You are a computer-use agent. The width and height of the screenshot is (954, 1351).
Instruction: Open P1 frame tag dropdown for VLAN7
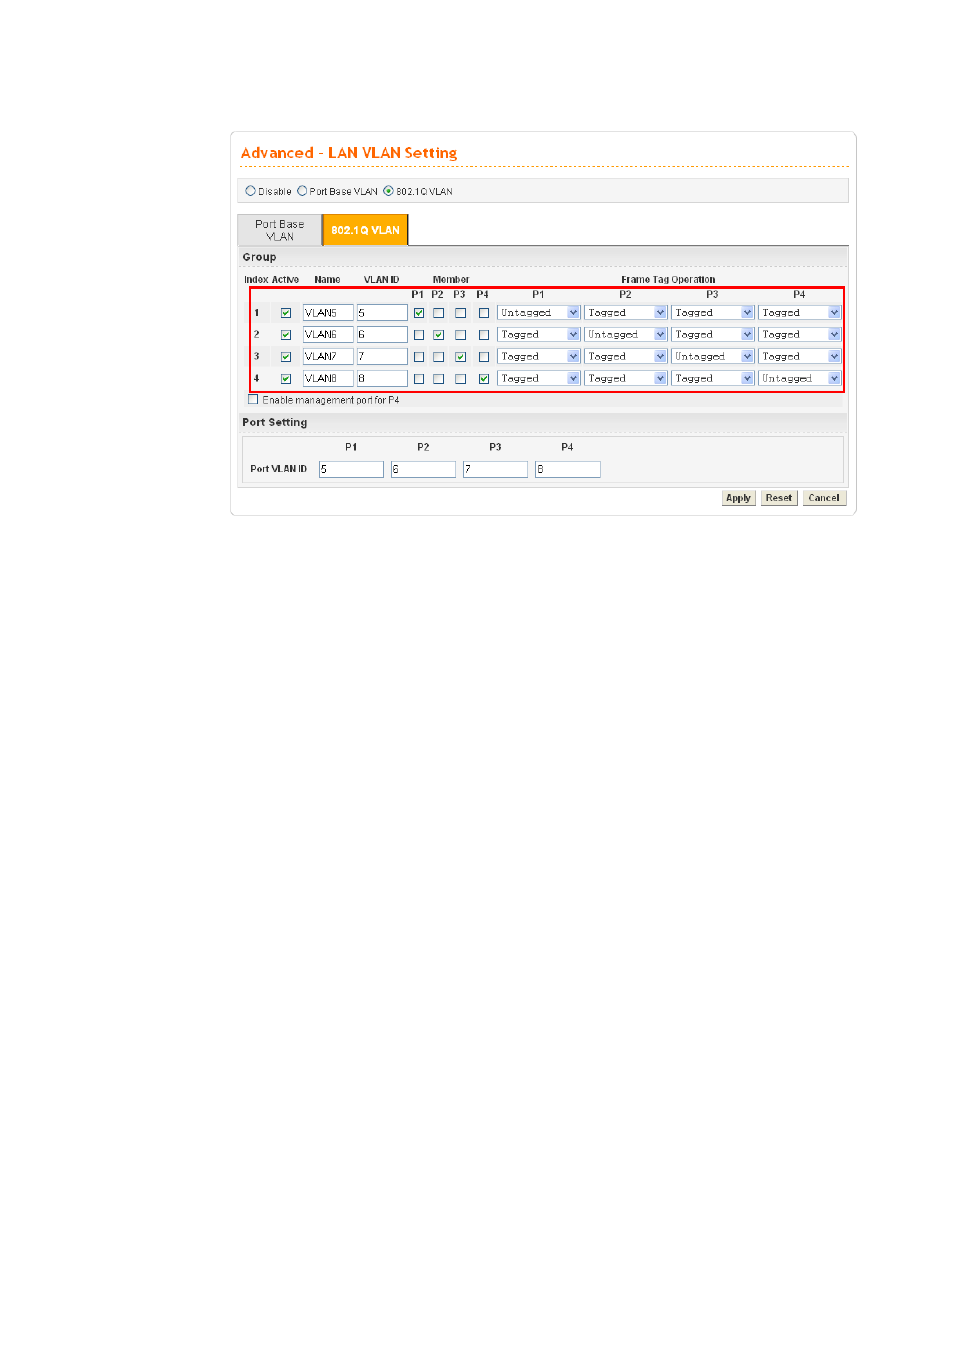point(539,357)
